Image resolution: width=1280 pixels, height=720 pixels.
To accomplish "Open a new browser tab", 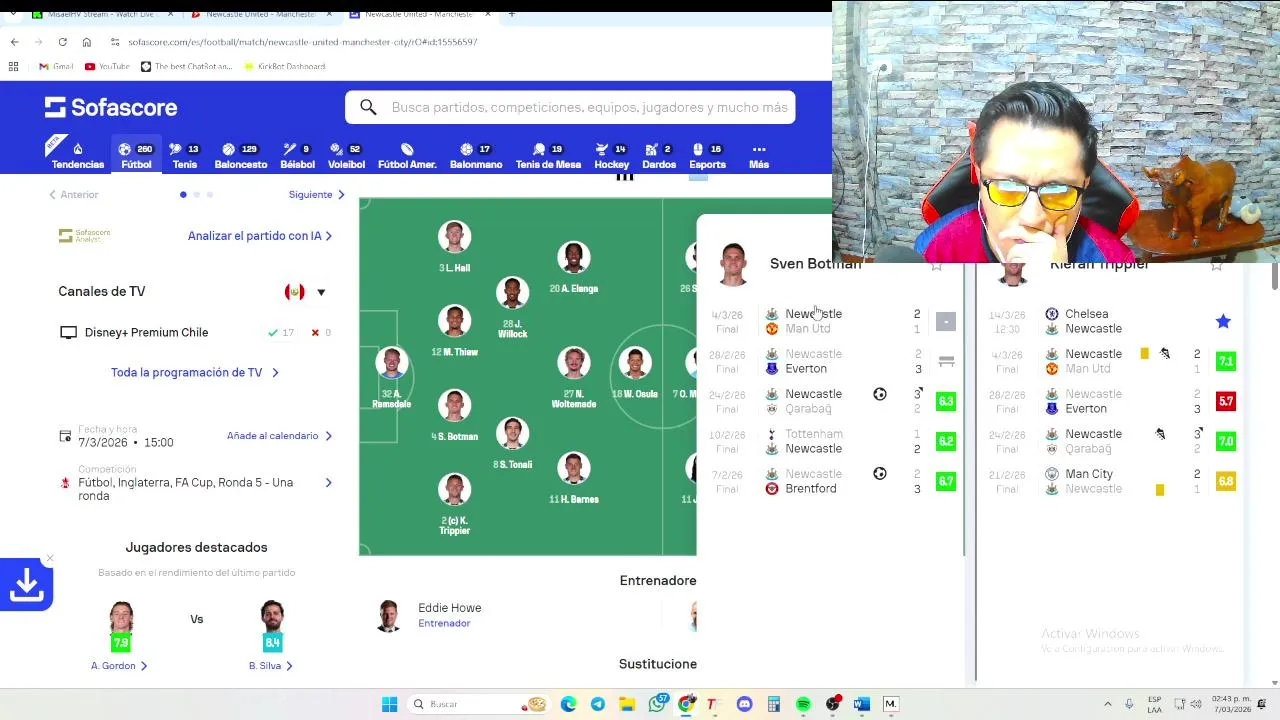I will point(512,14).
